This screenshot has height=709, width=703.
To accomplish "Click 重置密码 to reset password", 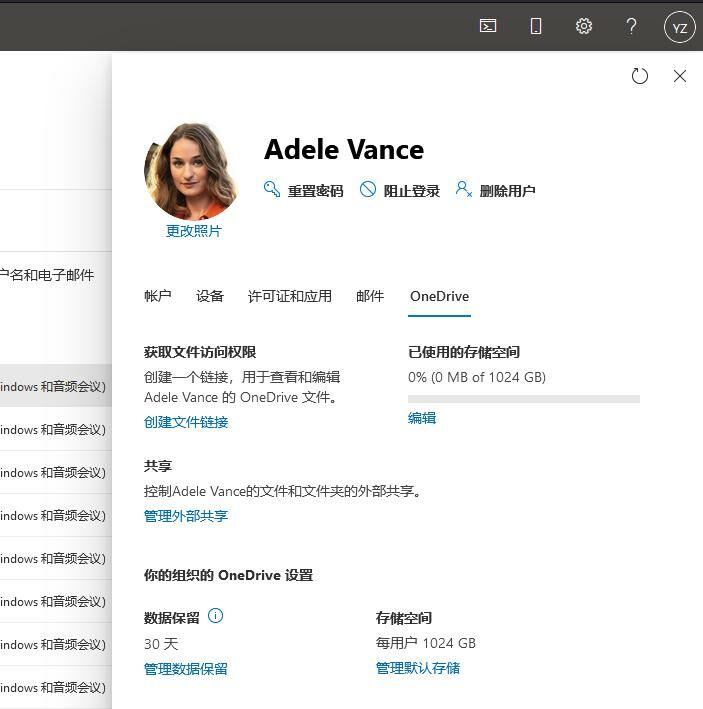I will click(x=303, y=190).
